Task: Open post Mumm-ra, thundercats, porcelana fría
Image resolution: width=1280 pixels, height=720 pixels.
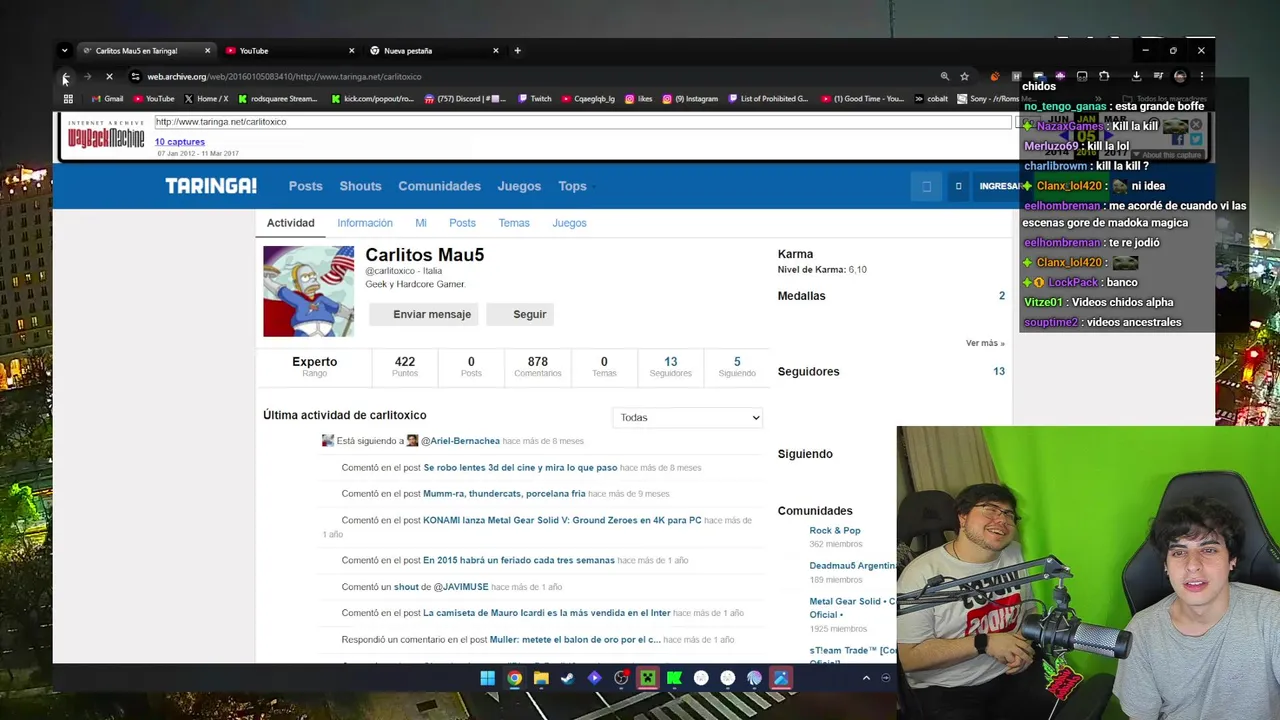Action: 504,494
